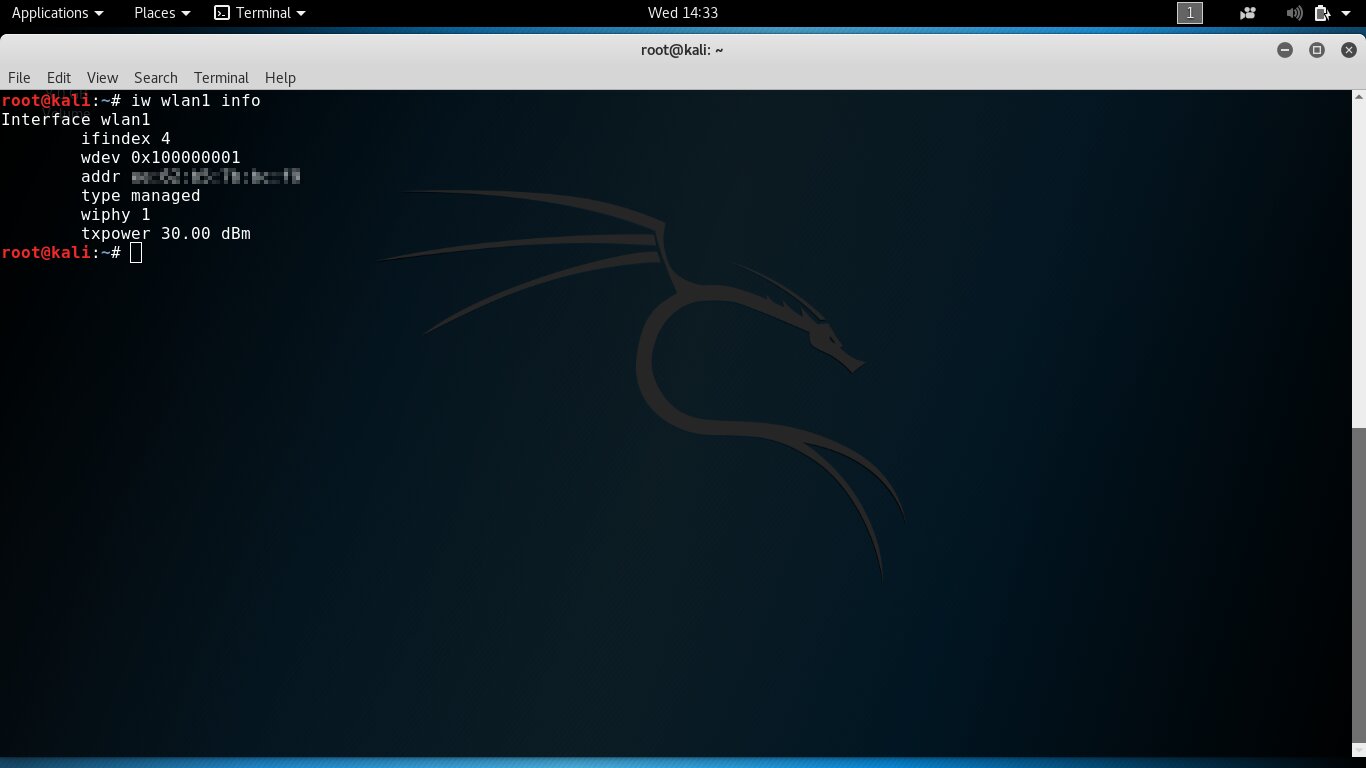1366x768 pixels.
Task: Open the Edit menu
Action: coord(59,78)
